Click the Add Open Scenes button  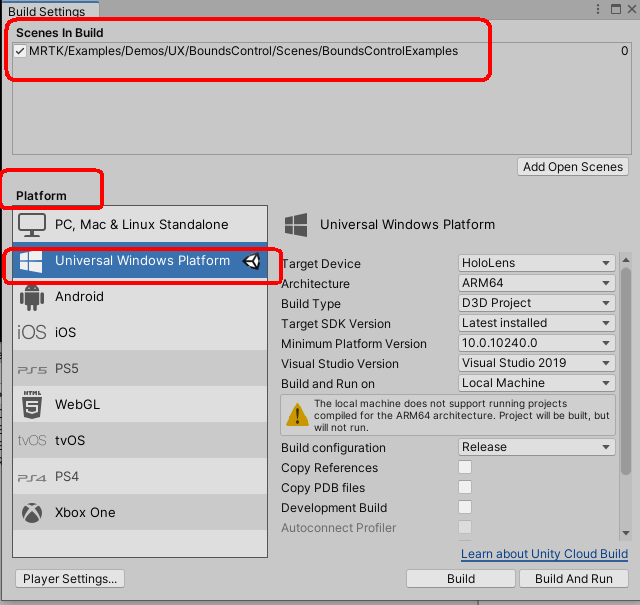coord(573,167)
